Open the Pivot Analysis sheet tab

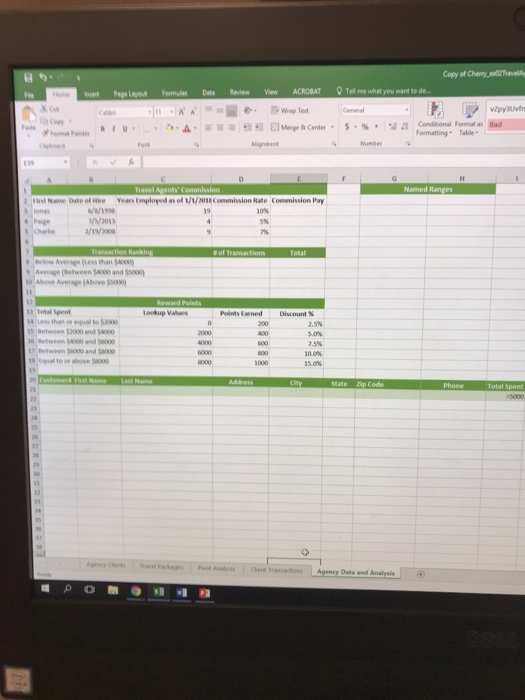click(x=216, y=568)
